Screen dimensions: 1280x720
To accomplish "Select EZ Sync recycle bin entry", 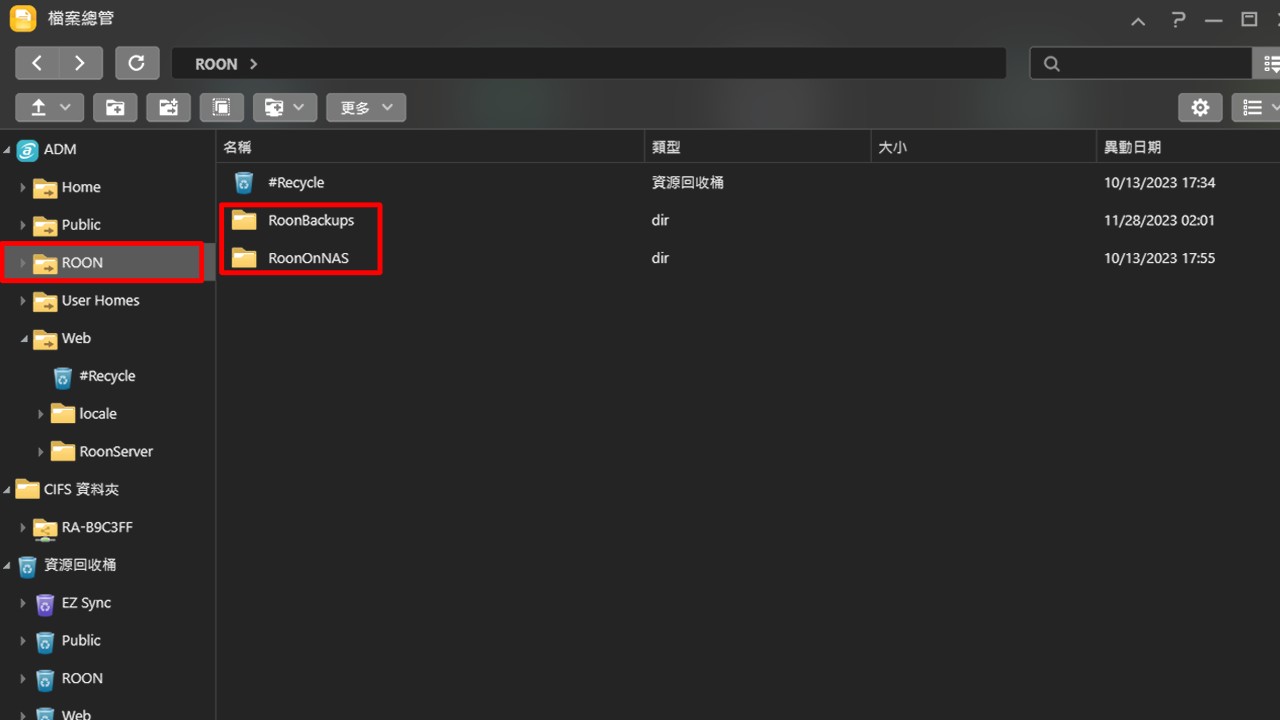I will coord(86,603).
